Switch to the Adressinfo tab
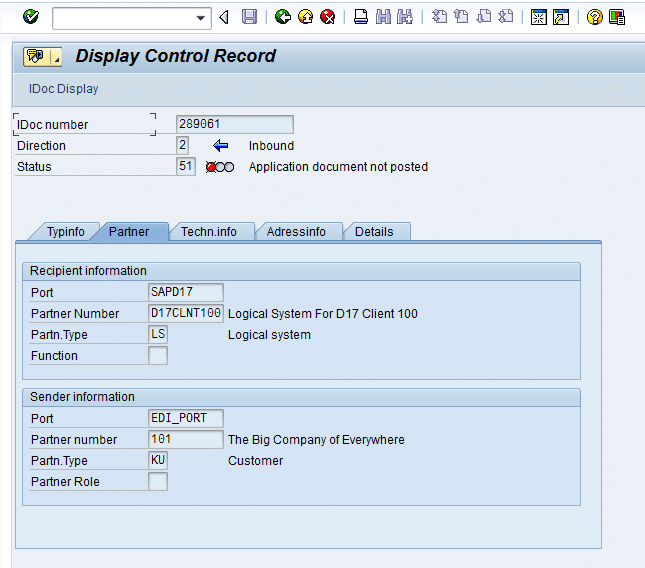 tap(296, 232)
